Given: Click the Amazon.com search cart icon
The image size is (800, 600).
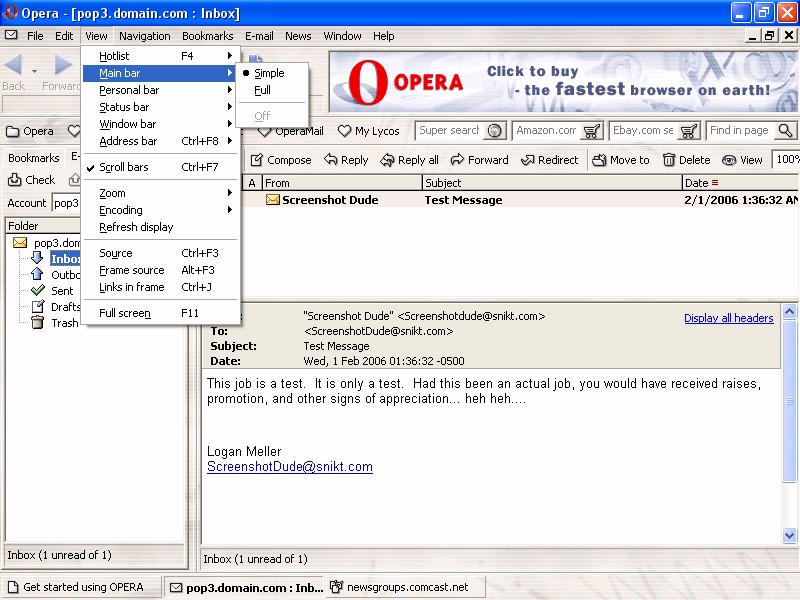Looking at the screenshot, I should click(592, 131).
